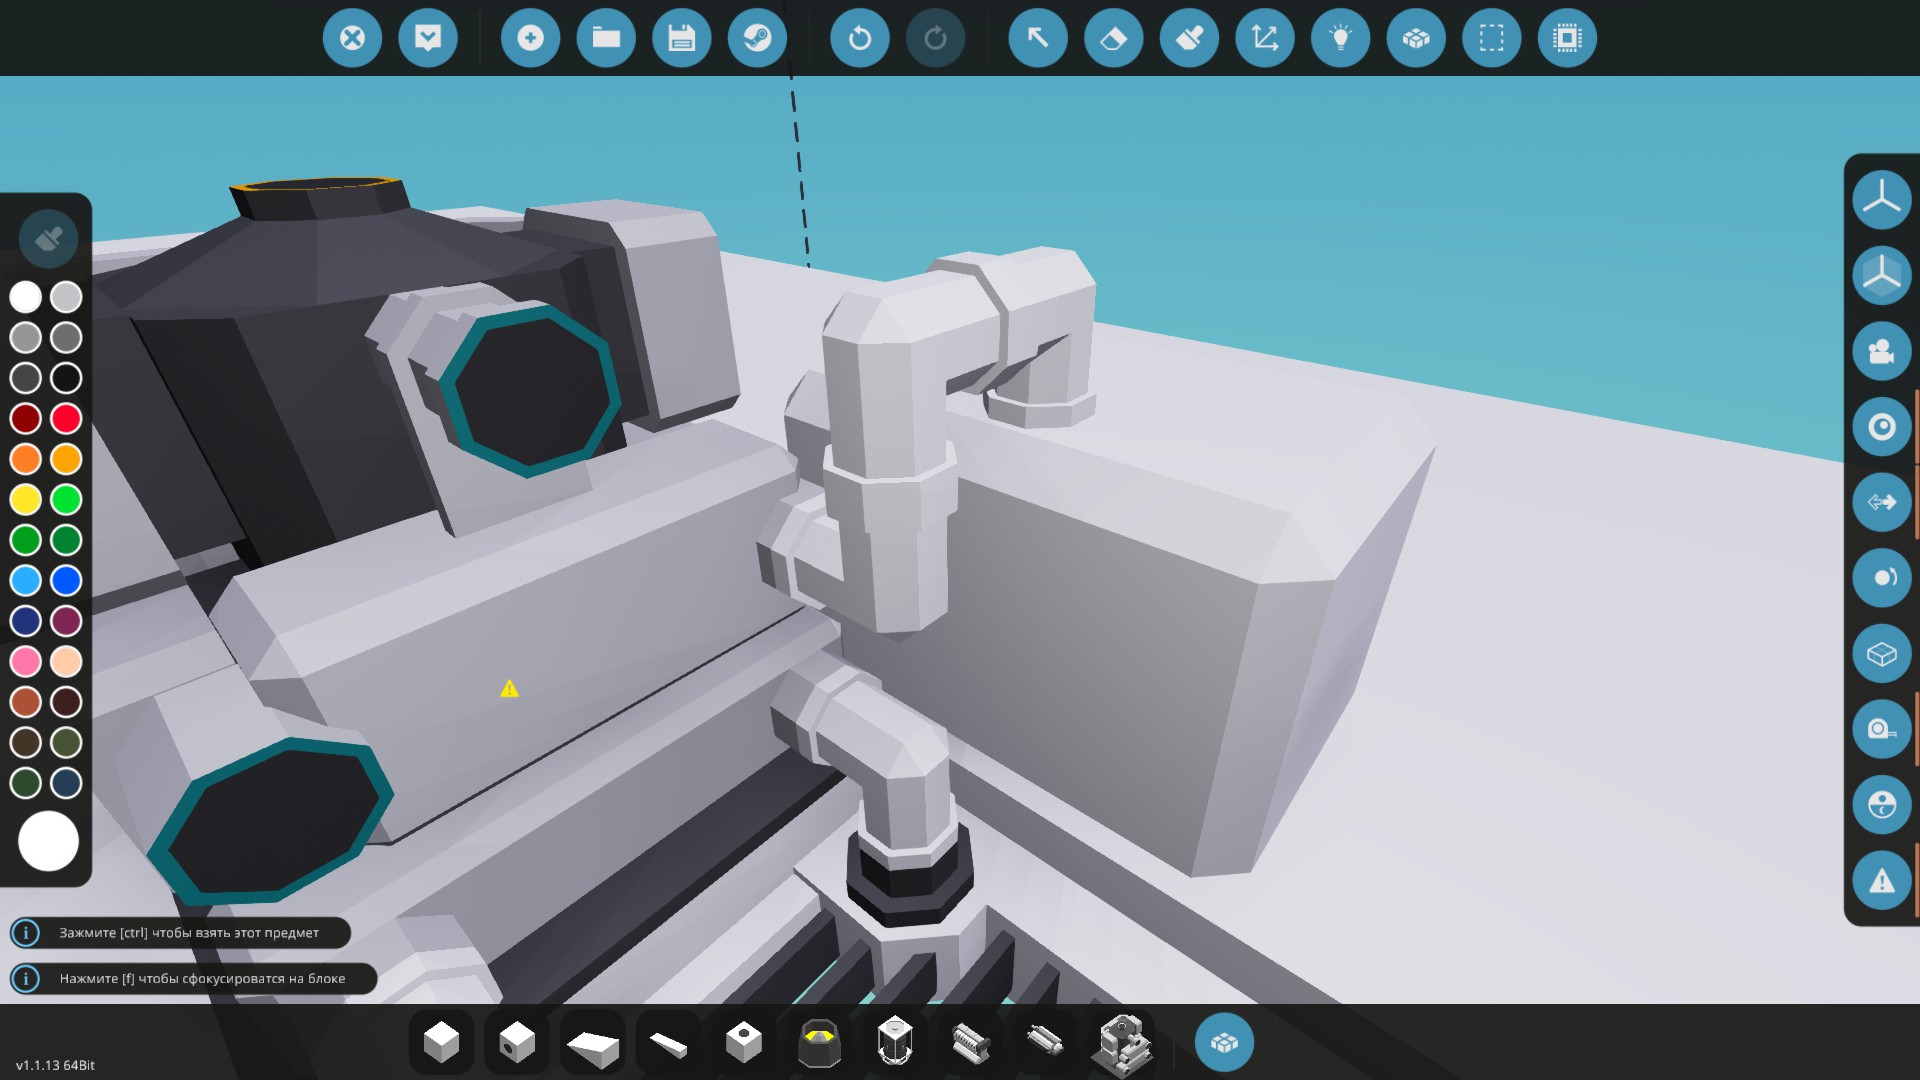This screenshot has height=1080, width=1920.
Task: Open the vehicle file folder icon
Action: pyautogui.click(x=606, y=38)
